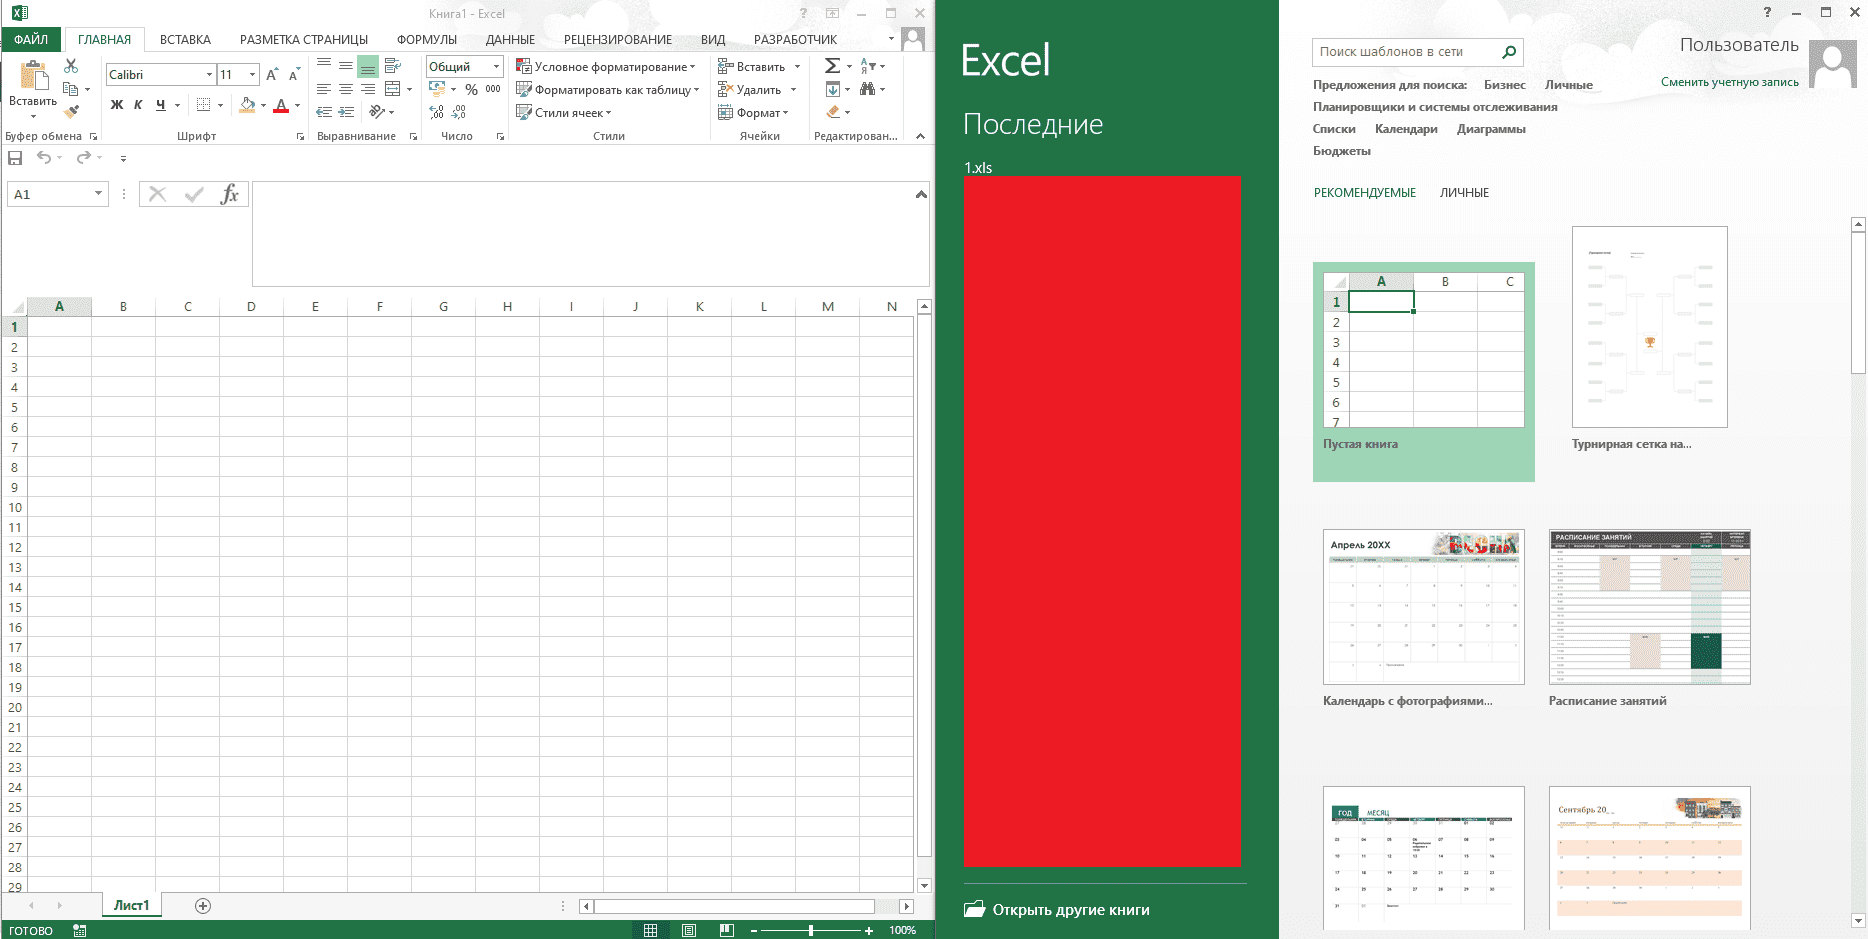
Task: Open the Insert Function fx button
Action: point(229,194)
